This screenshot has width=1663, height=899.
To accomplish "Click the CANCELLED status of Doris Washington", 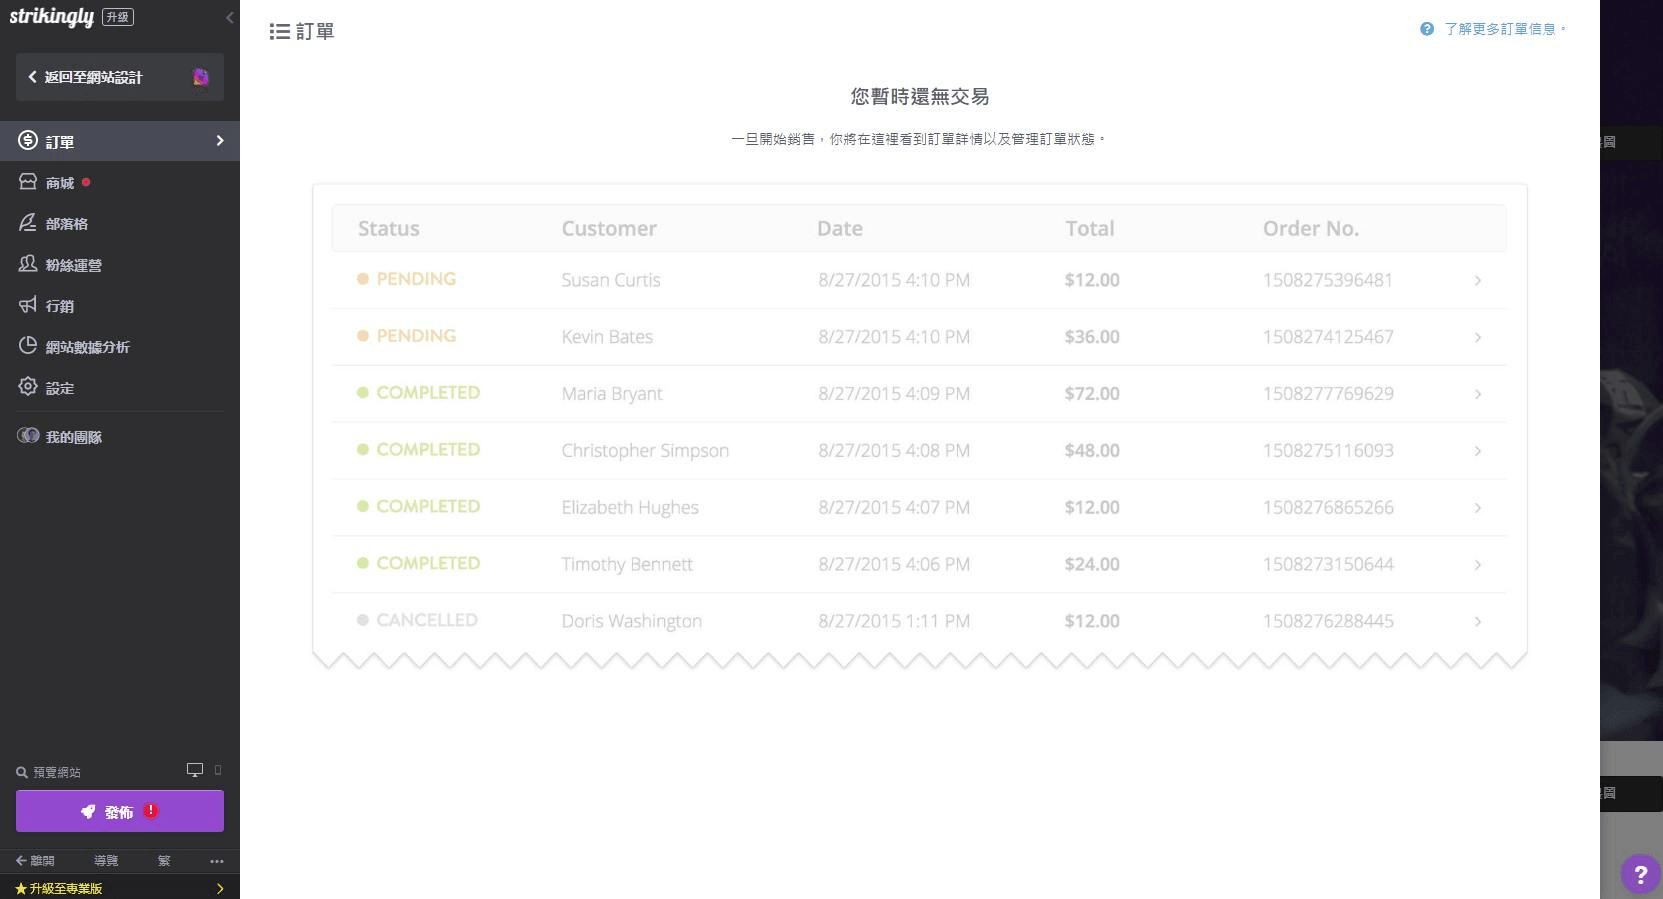I will tap(417, 621).
